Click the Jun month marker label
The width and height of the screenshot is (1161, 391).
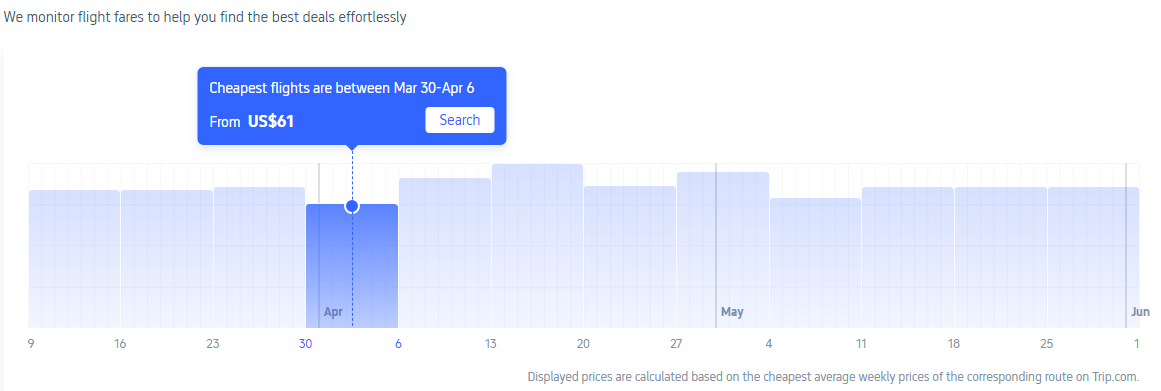1140,312
